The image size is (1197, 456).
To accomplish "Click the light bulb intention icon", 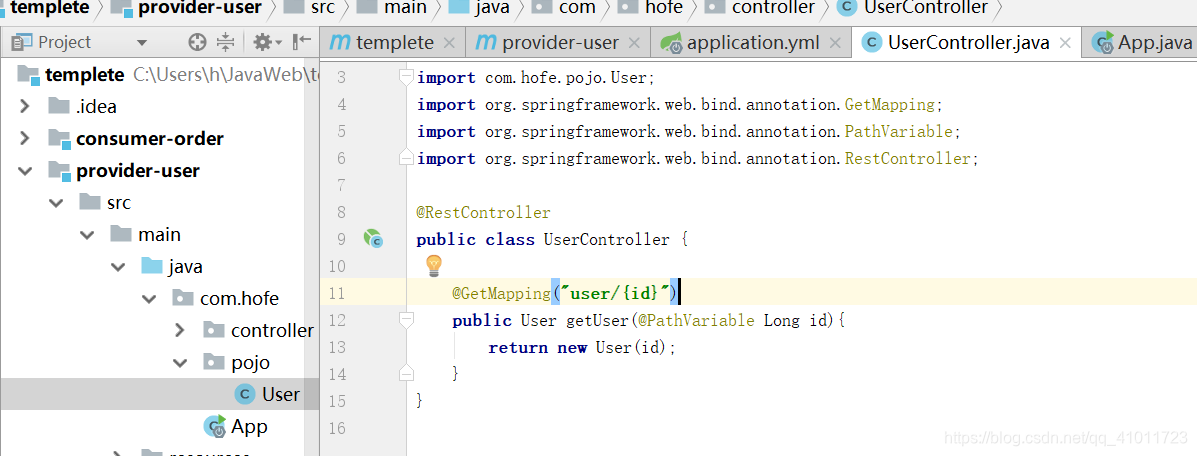I will pyautogui.click(x=434, y=266).
